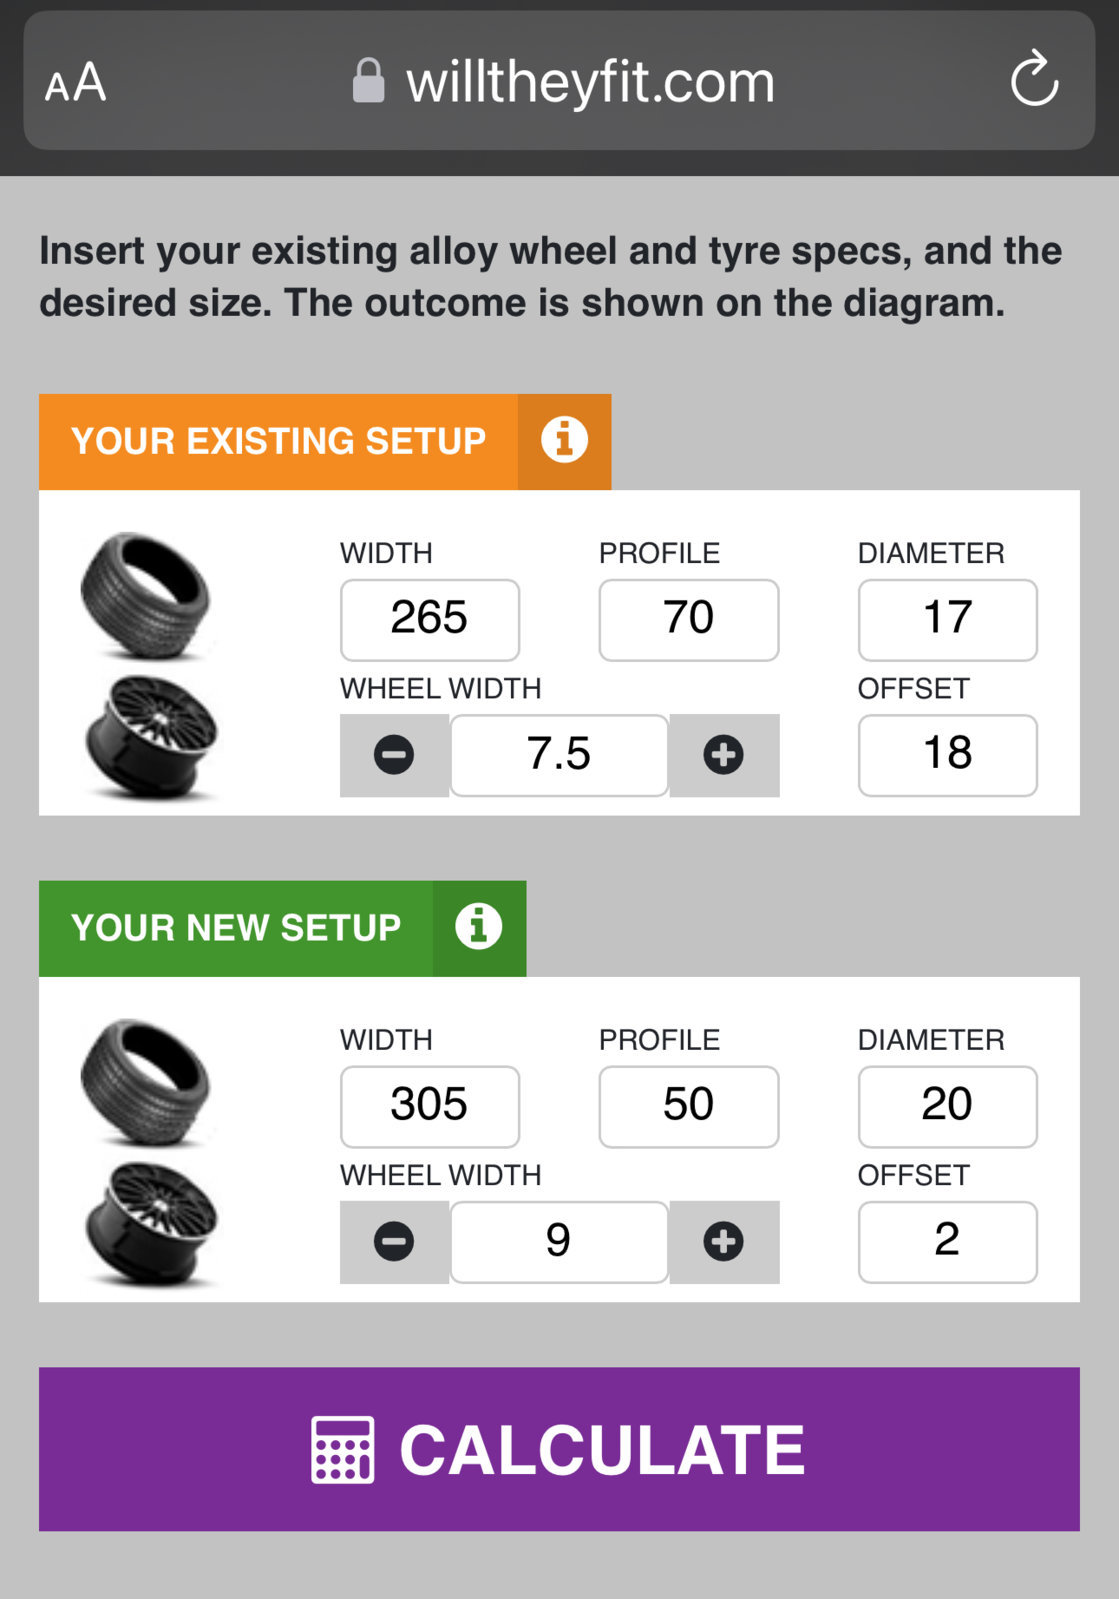
Task: Tap info icon beside Your New Setup
Action: point(479,928)
